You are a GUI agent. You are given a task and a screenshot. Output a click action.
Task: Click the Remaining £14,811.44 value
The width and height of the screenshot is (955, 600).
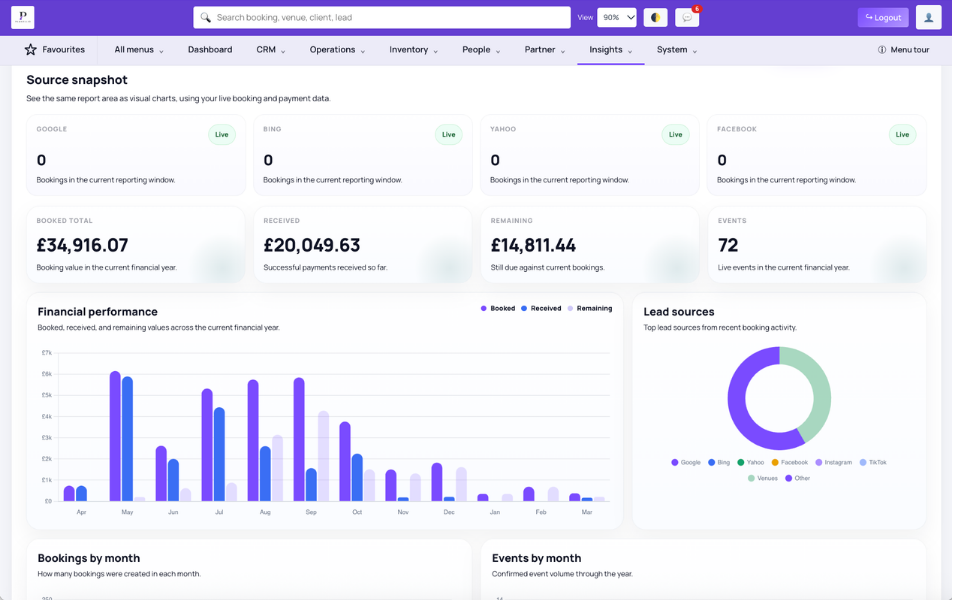click(533, 245)
